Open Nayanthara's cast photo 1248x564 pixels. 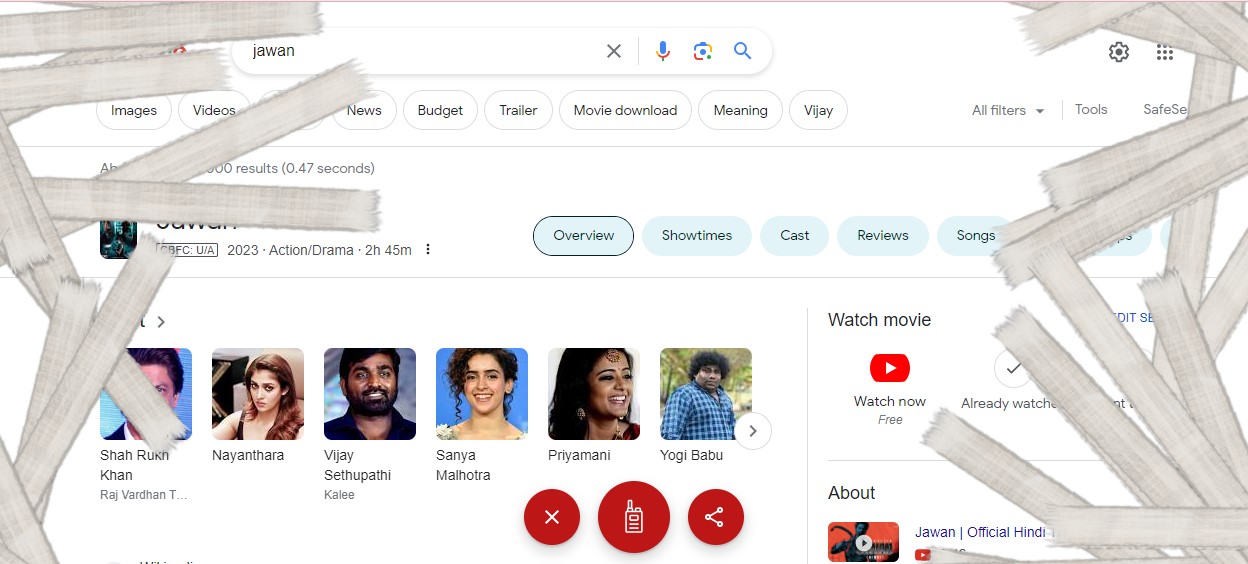point(258,394)
